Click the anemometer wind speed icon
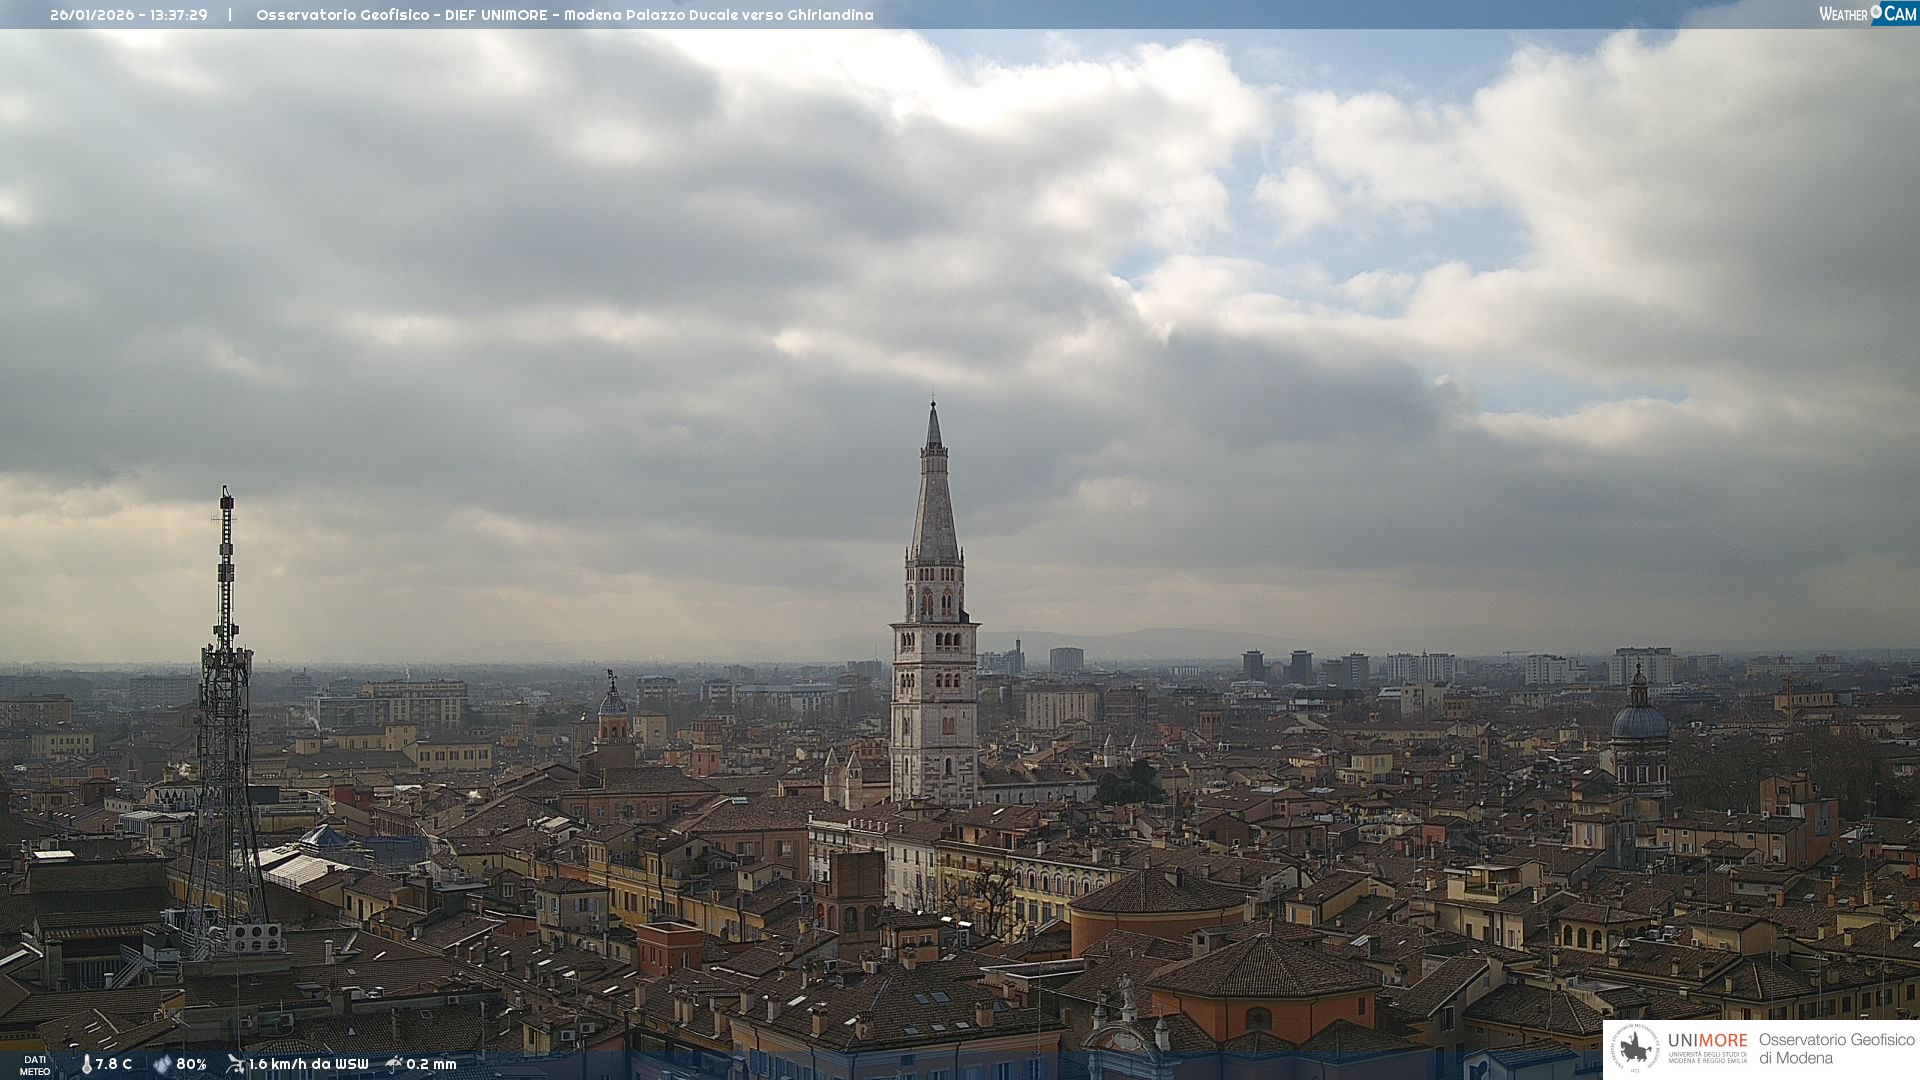Screen dimensions: 1920x1080 click(235, 1064)
